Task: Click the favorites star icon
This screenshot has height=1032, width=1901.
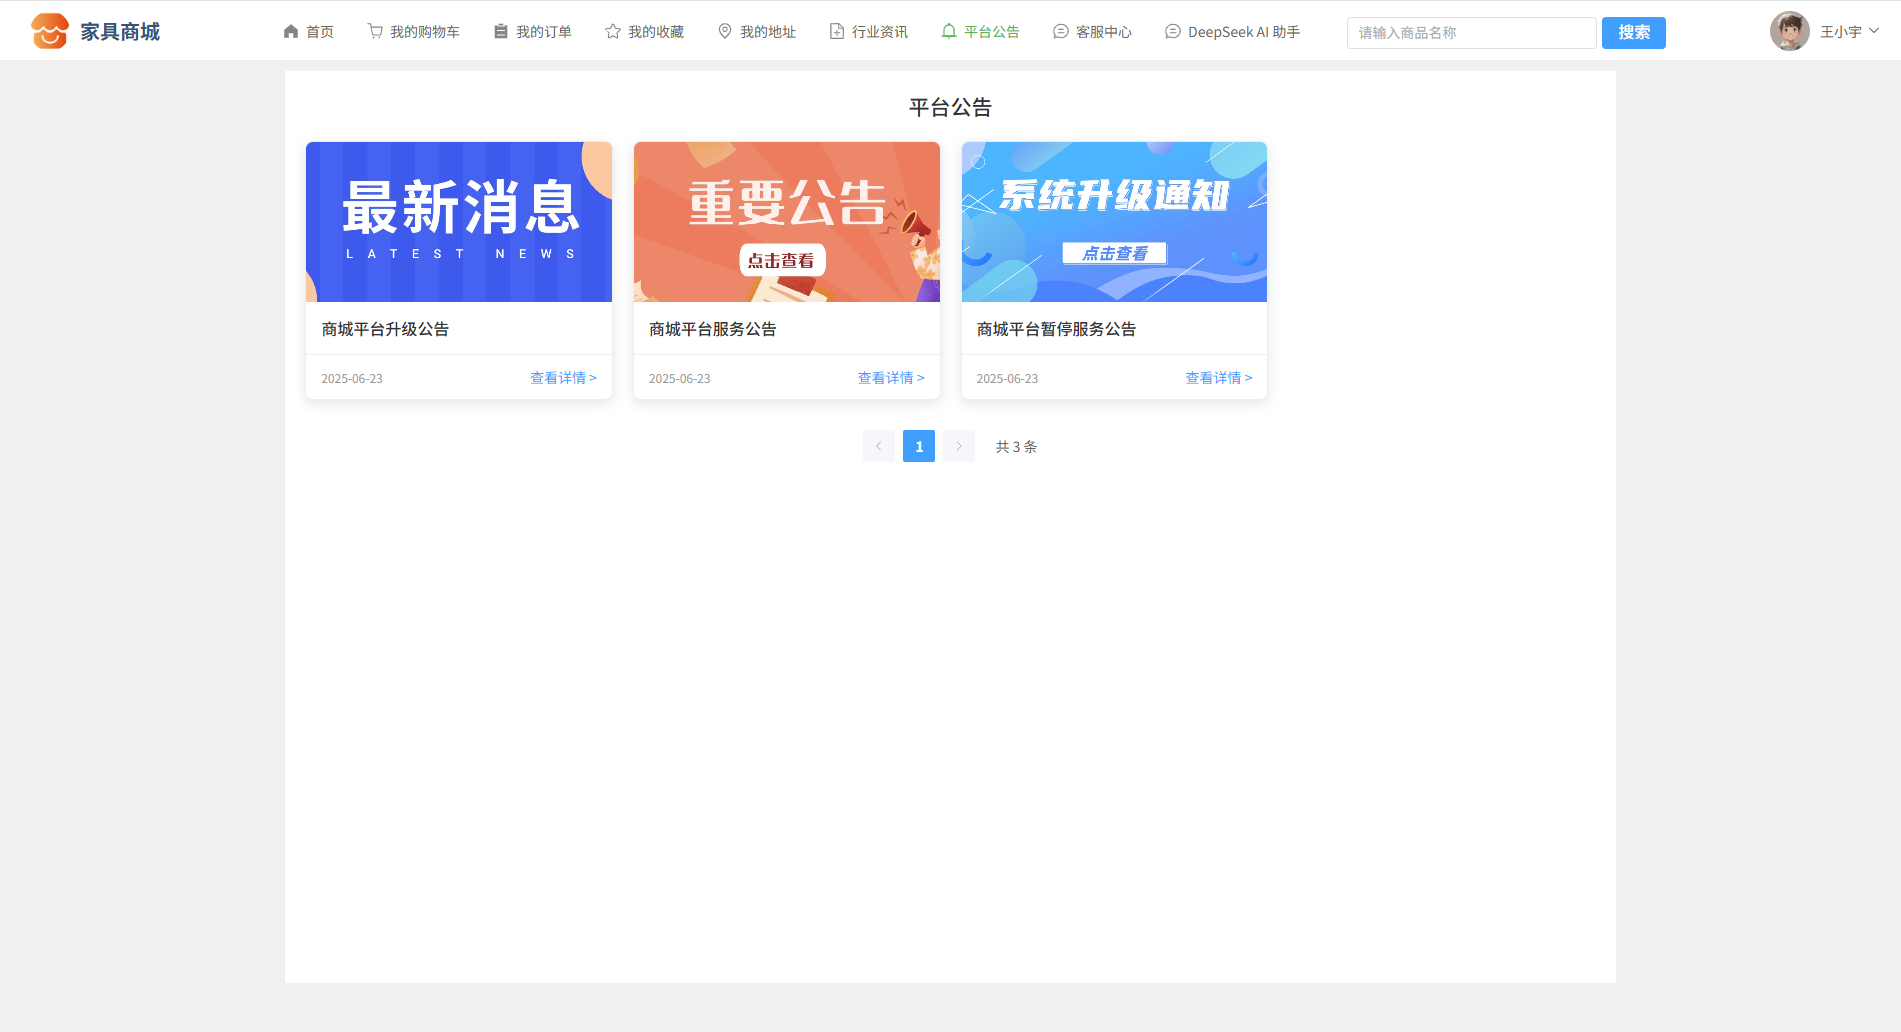Action: tap(613, 32)
